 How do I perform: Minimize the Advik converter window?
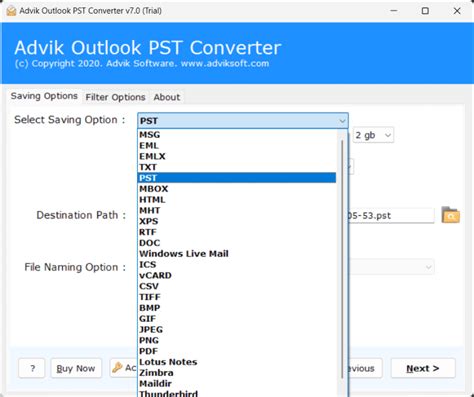point(394,11)
